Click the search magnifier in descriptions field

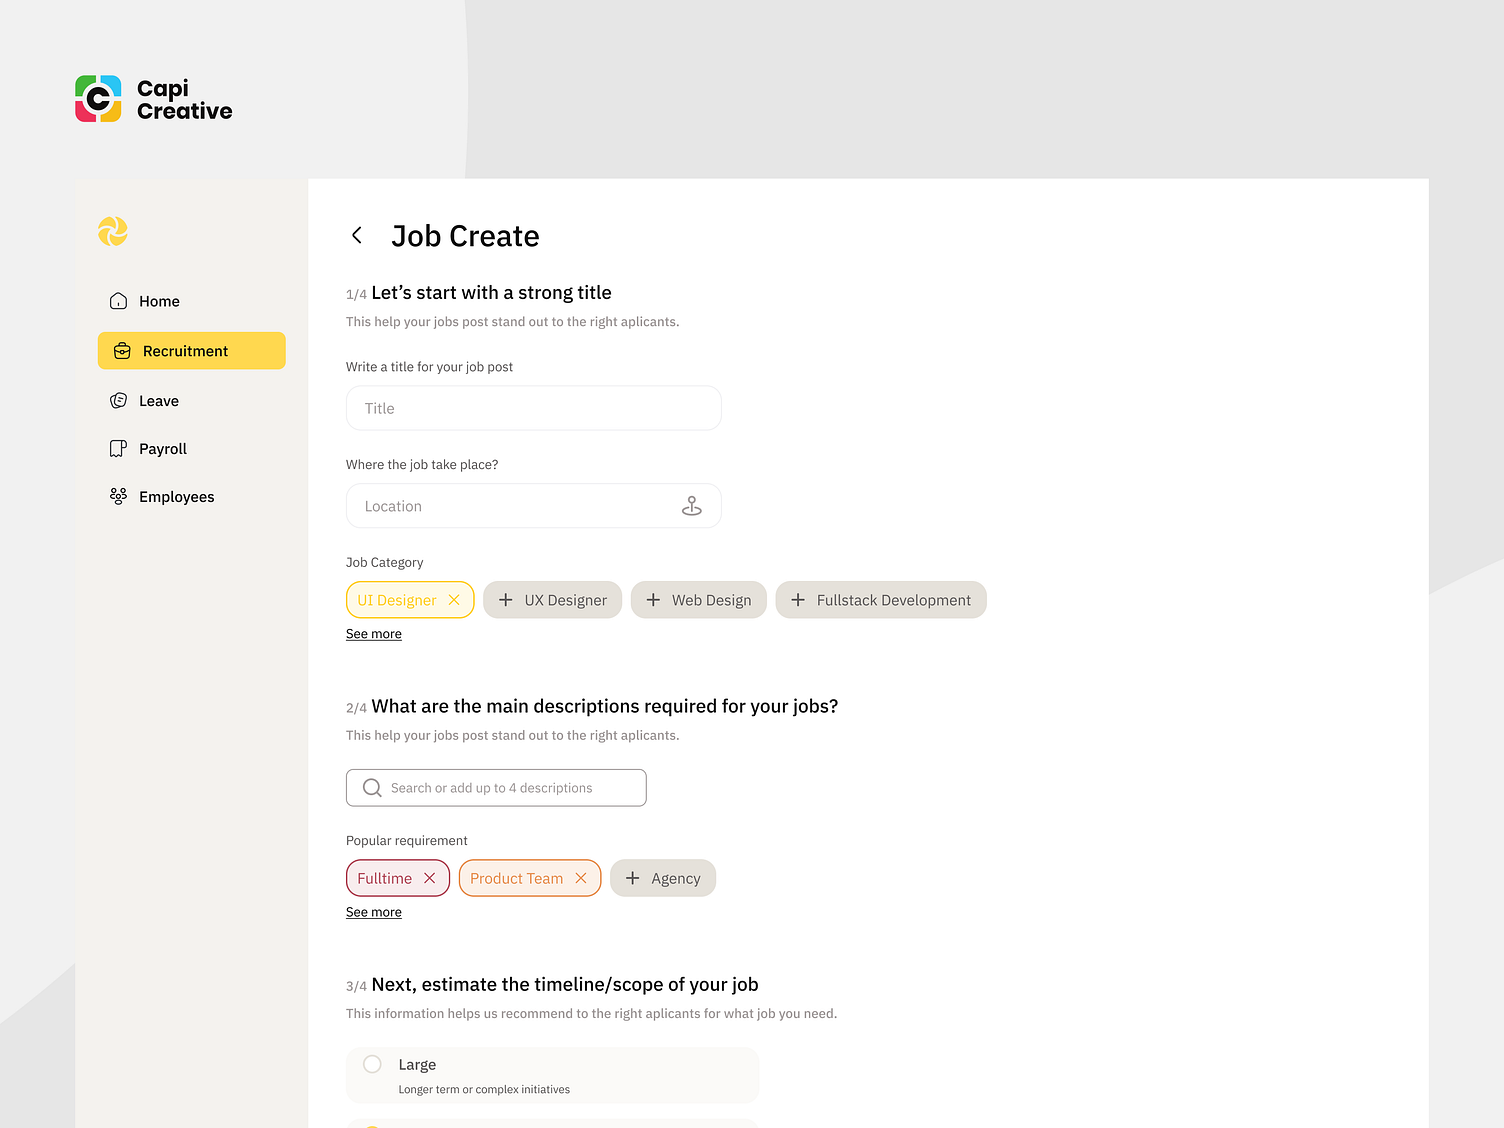point(371,787)
